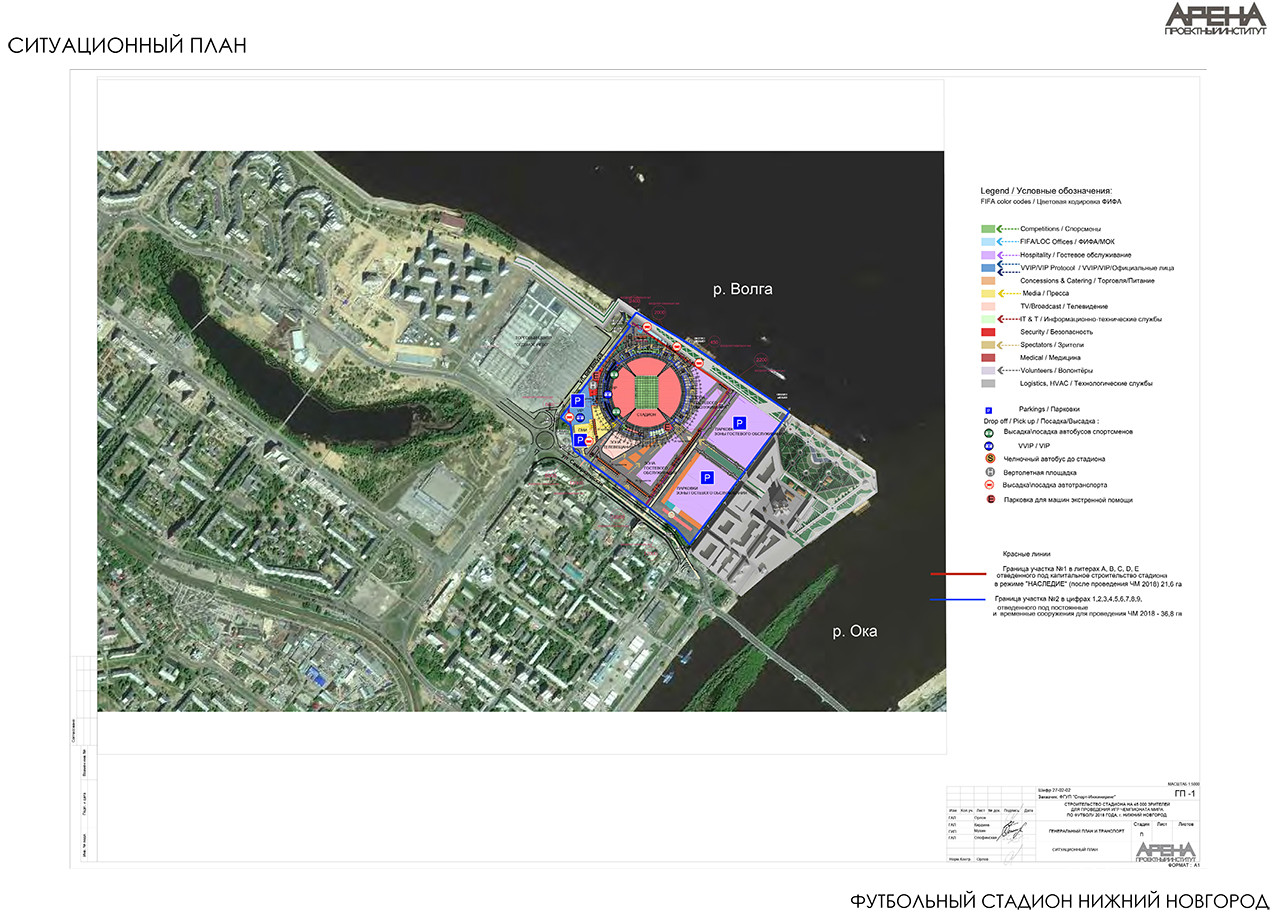The height and width of the screenshot is (917, 1280).
Task: Select the bright red Security color swatch
Action: [987, 332]
